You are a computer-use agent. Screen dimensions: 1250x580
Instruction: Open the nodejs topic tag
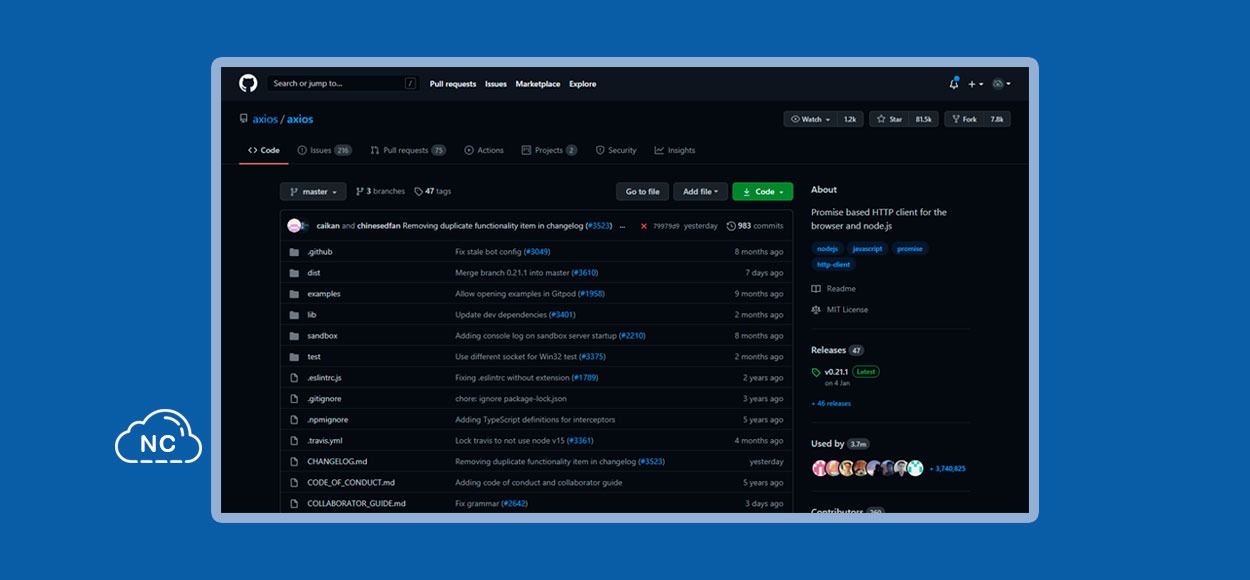[827, 248]
